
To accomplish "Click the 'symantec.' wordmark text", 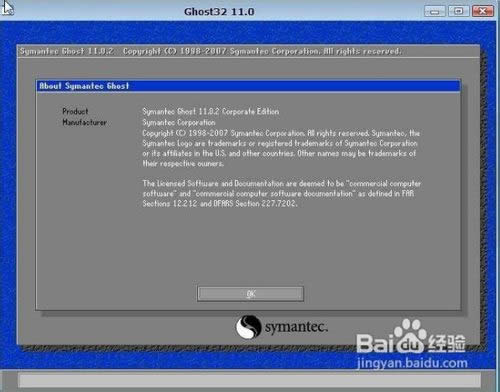I will pos(296,327).
